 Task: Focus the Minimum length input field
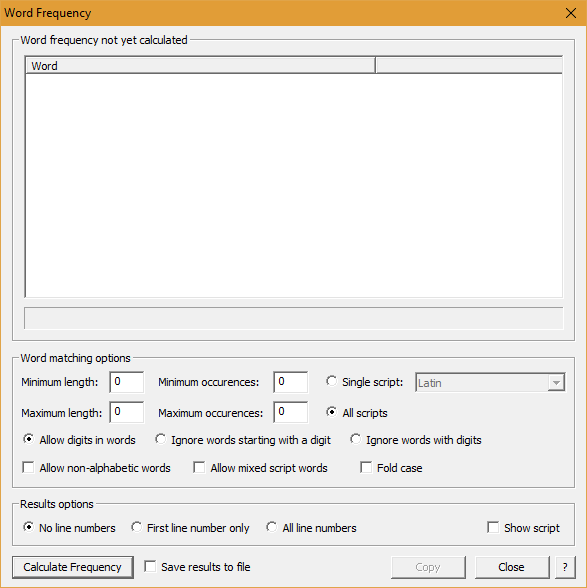click(x=126, y=382)
